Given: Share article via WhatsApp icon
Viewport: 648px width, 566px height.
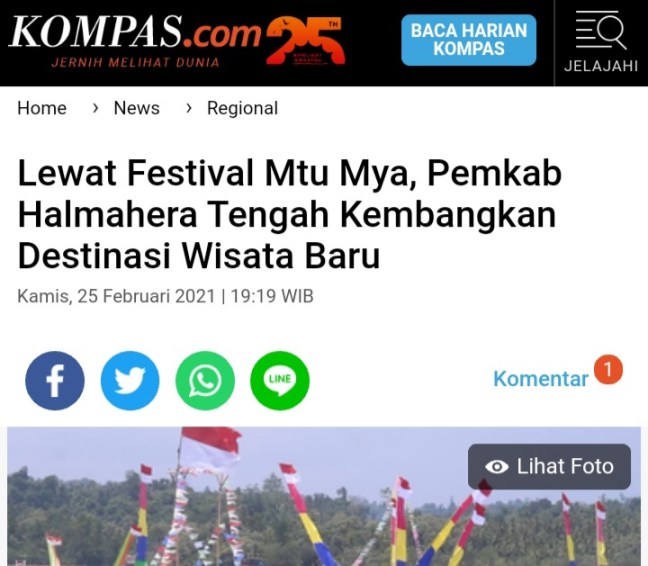Looking at the screenshot, I should pyautogui.click(x=205, y=381).
